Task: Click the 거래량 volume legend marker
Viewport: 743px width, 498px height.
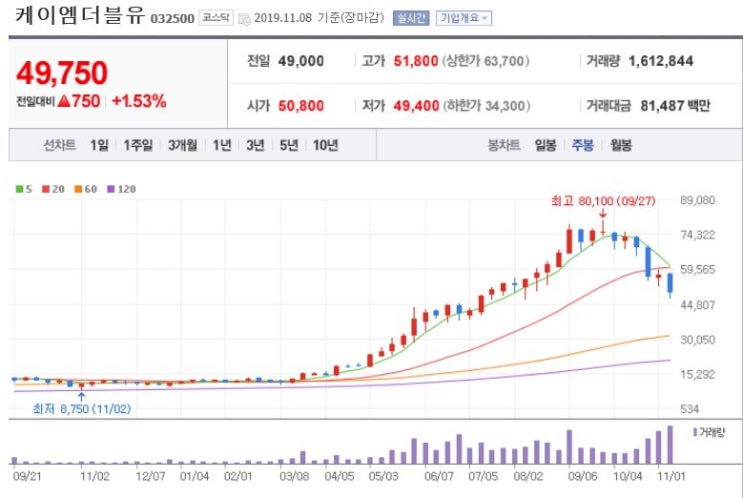Action: [709, 432]
